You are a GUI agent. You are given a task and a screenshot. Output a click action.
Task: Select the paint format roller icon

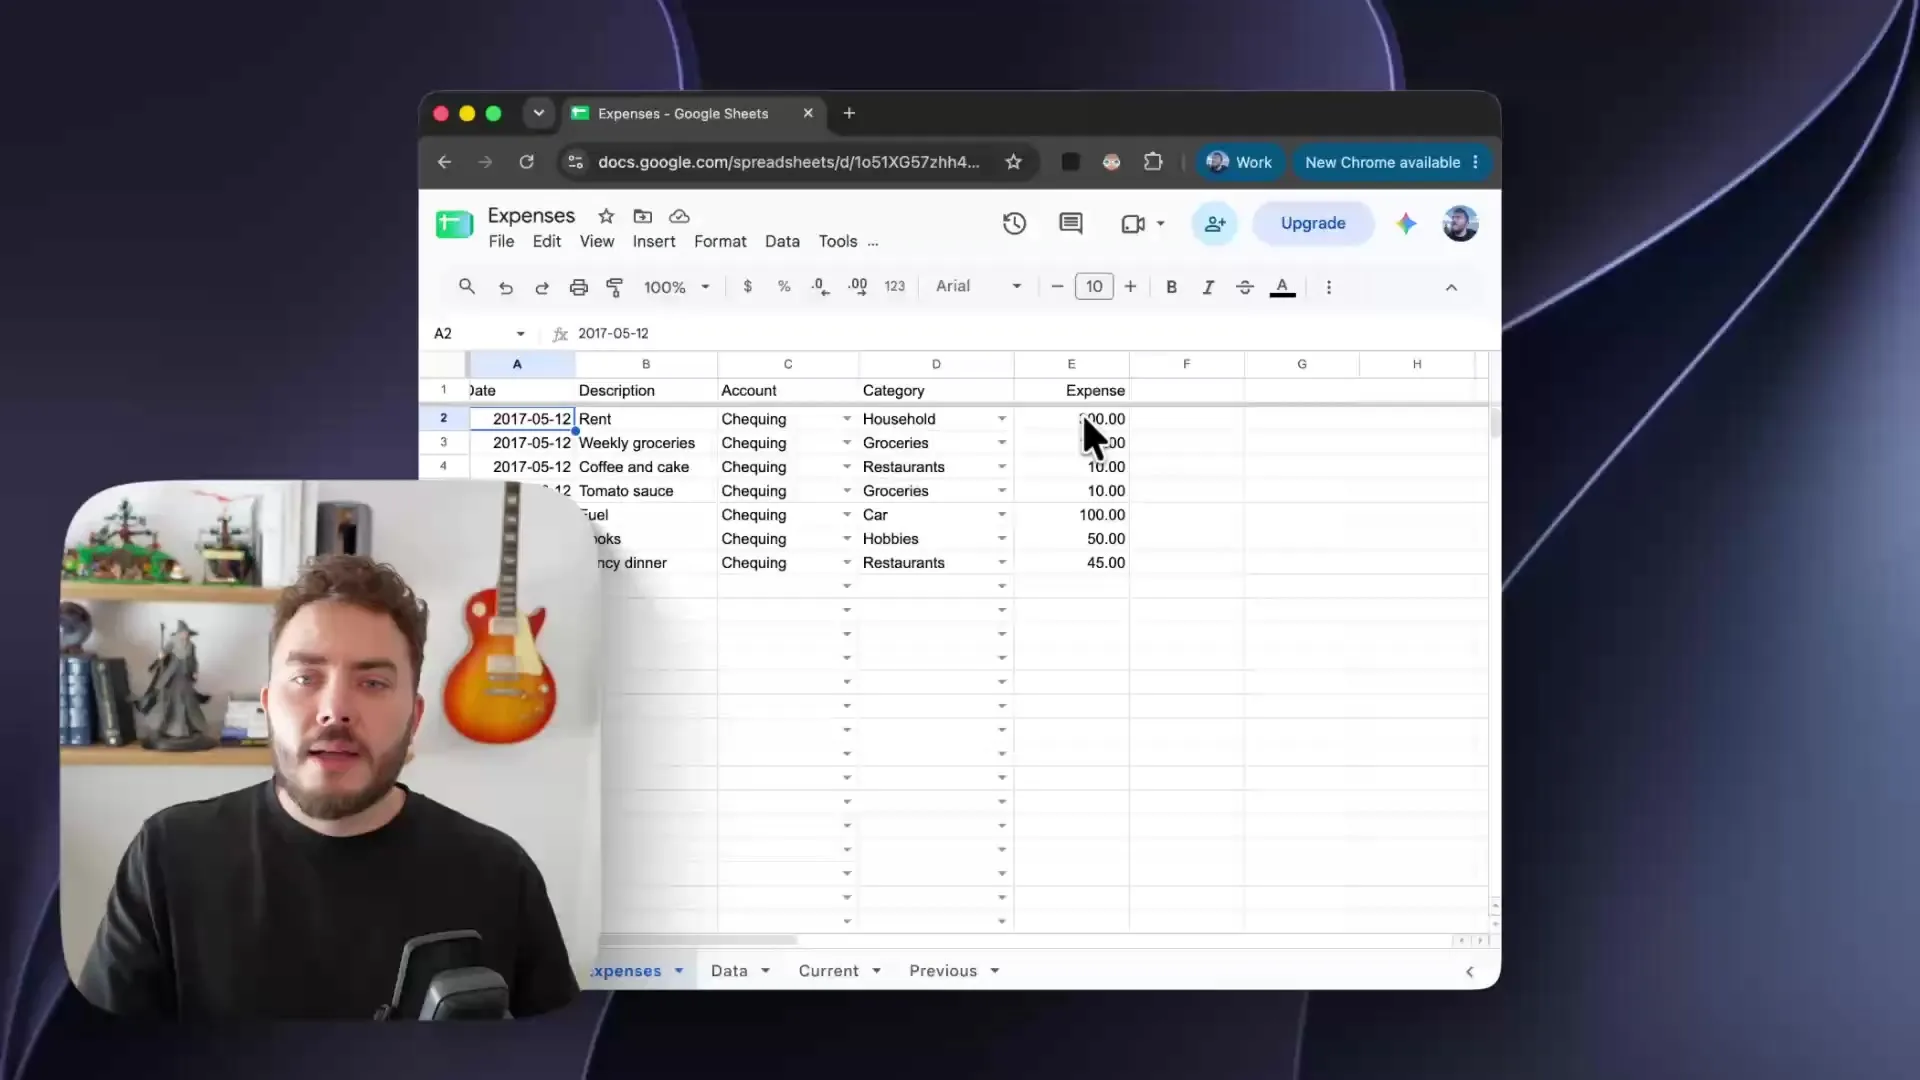[615, 287]
